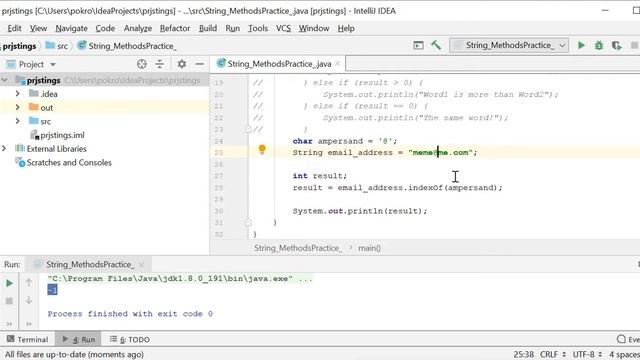The height and width of the screenshot is (360, 640).
Task: Click the yellow intention lightbulb on line 25
Action: 262,149
